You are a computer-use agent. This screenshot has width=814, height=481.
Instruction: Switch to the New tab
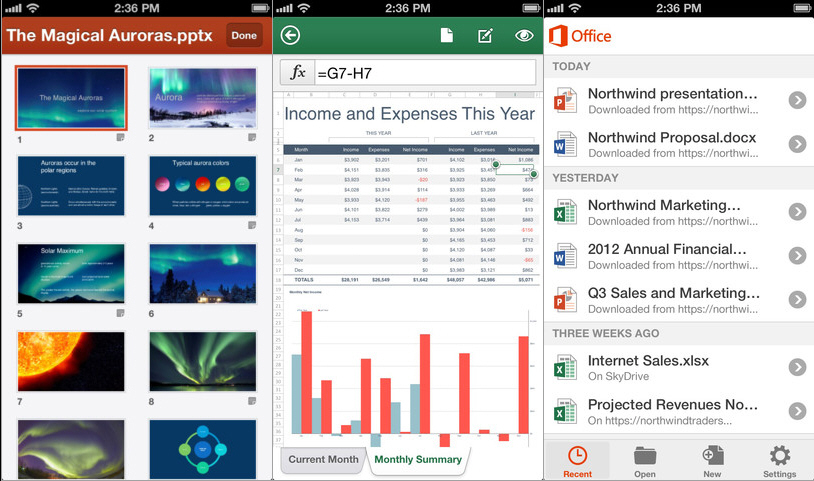(712, 461)
